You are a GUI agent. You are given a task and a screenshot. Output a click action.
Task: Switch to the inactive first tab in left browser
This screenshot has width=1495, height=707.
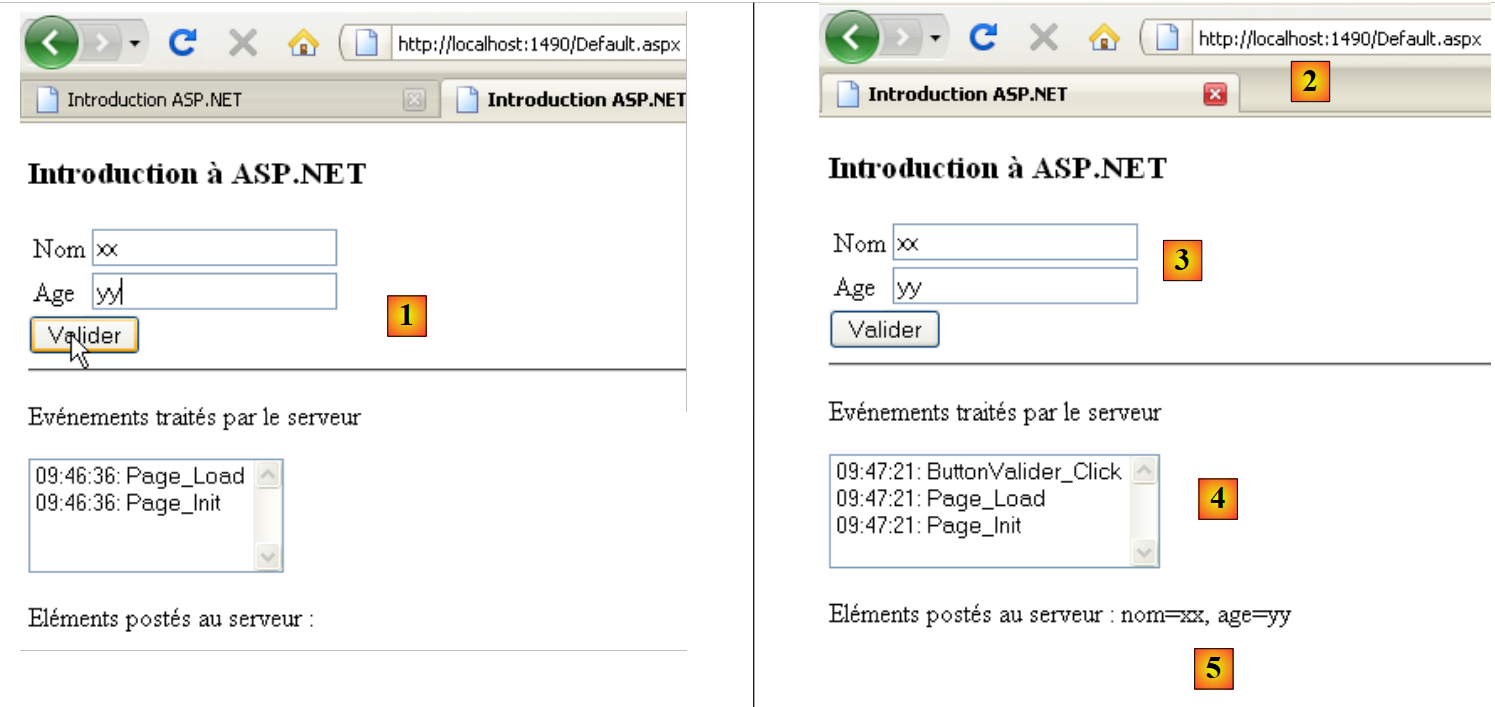tap(200, 100)
